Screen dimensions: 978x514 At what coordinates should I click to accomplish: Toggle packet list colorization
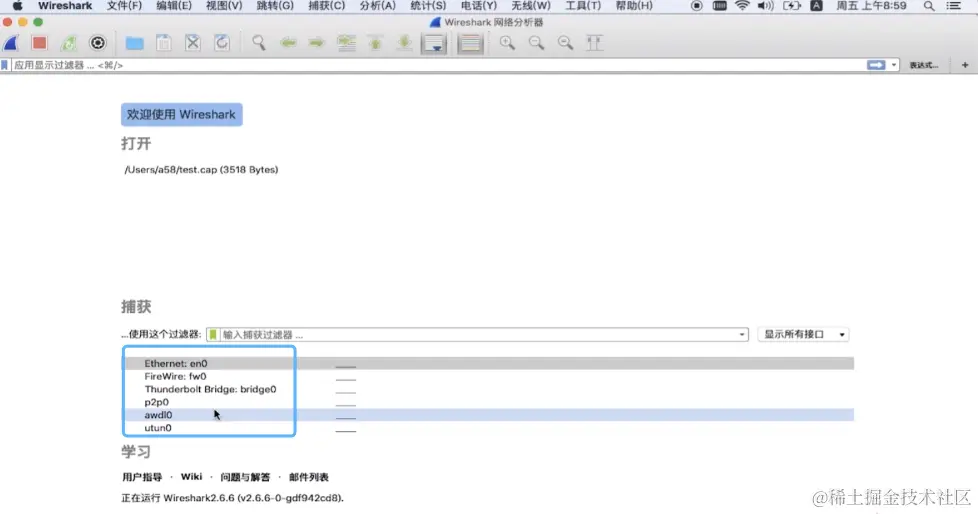click(470, 44)
